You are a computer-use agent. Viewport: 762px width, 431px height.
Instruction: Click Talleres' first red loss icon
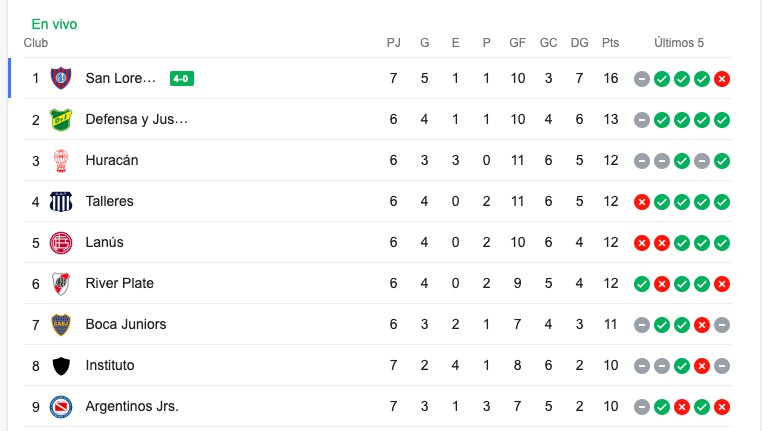coord(642,202)
